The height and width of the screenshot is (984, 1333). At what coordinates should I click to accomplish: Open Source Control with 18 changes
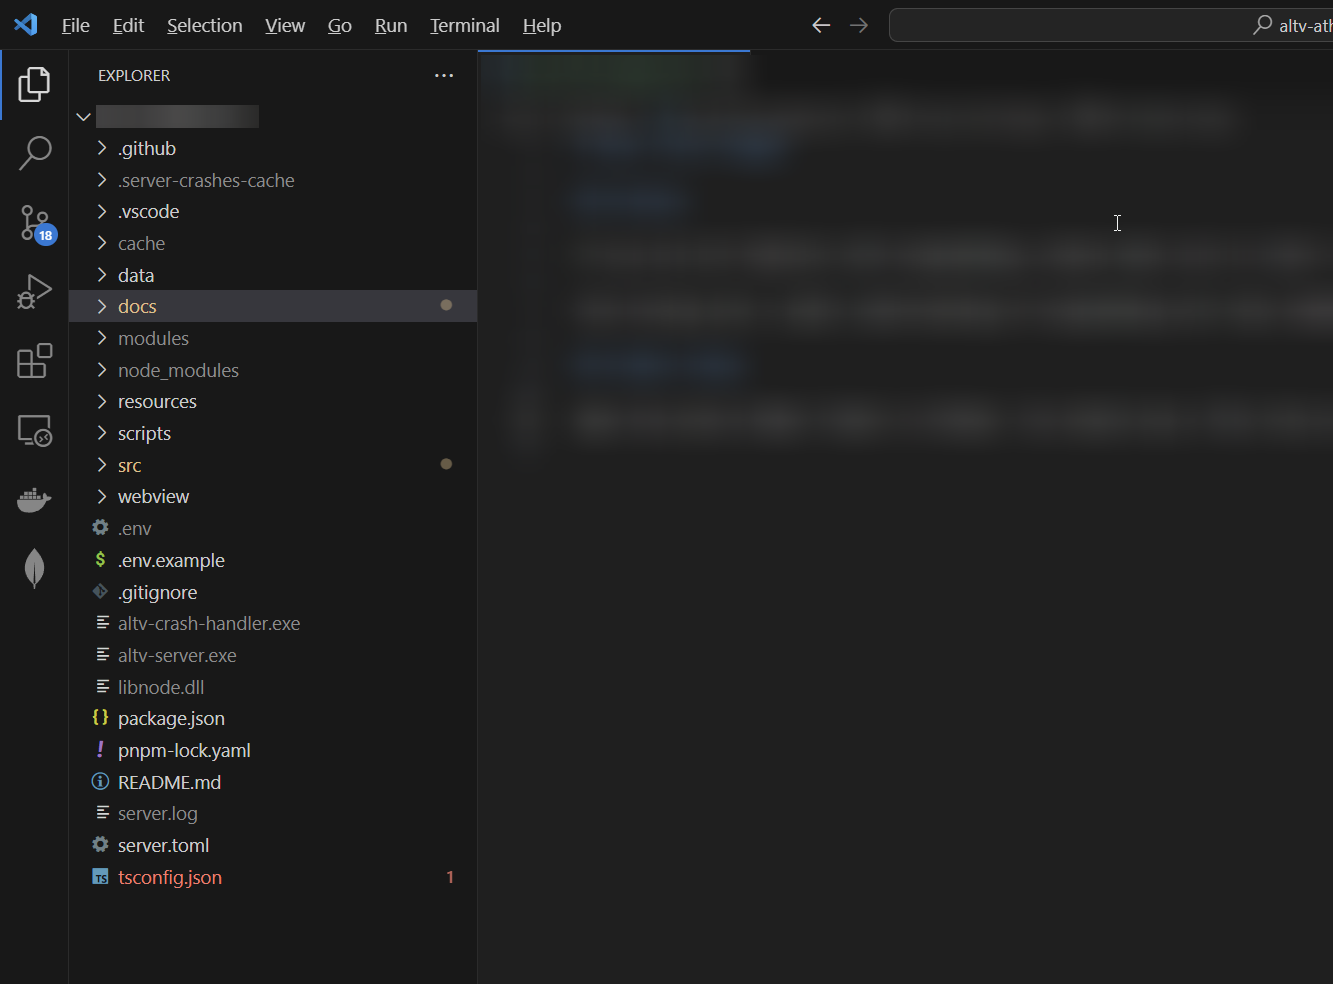(34, 223)
